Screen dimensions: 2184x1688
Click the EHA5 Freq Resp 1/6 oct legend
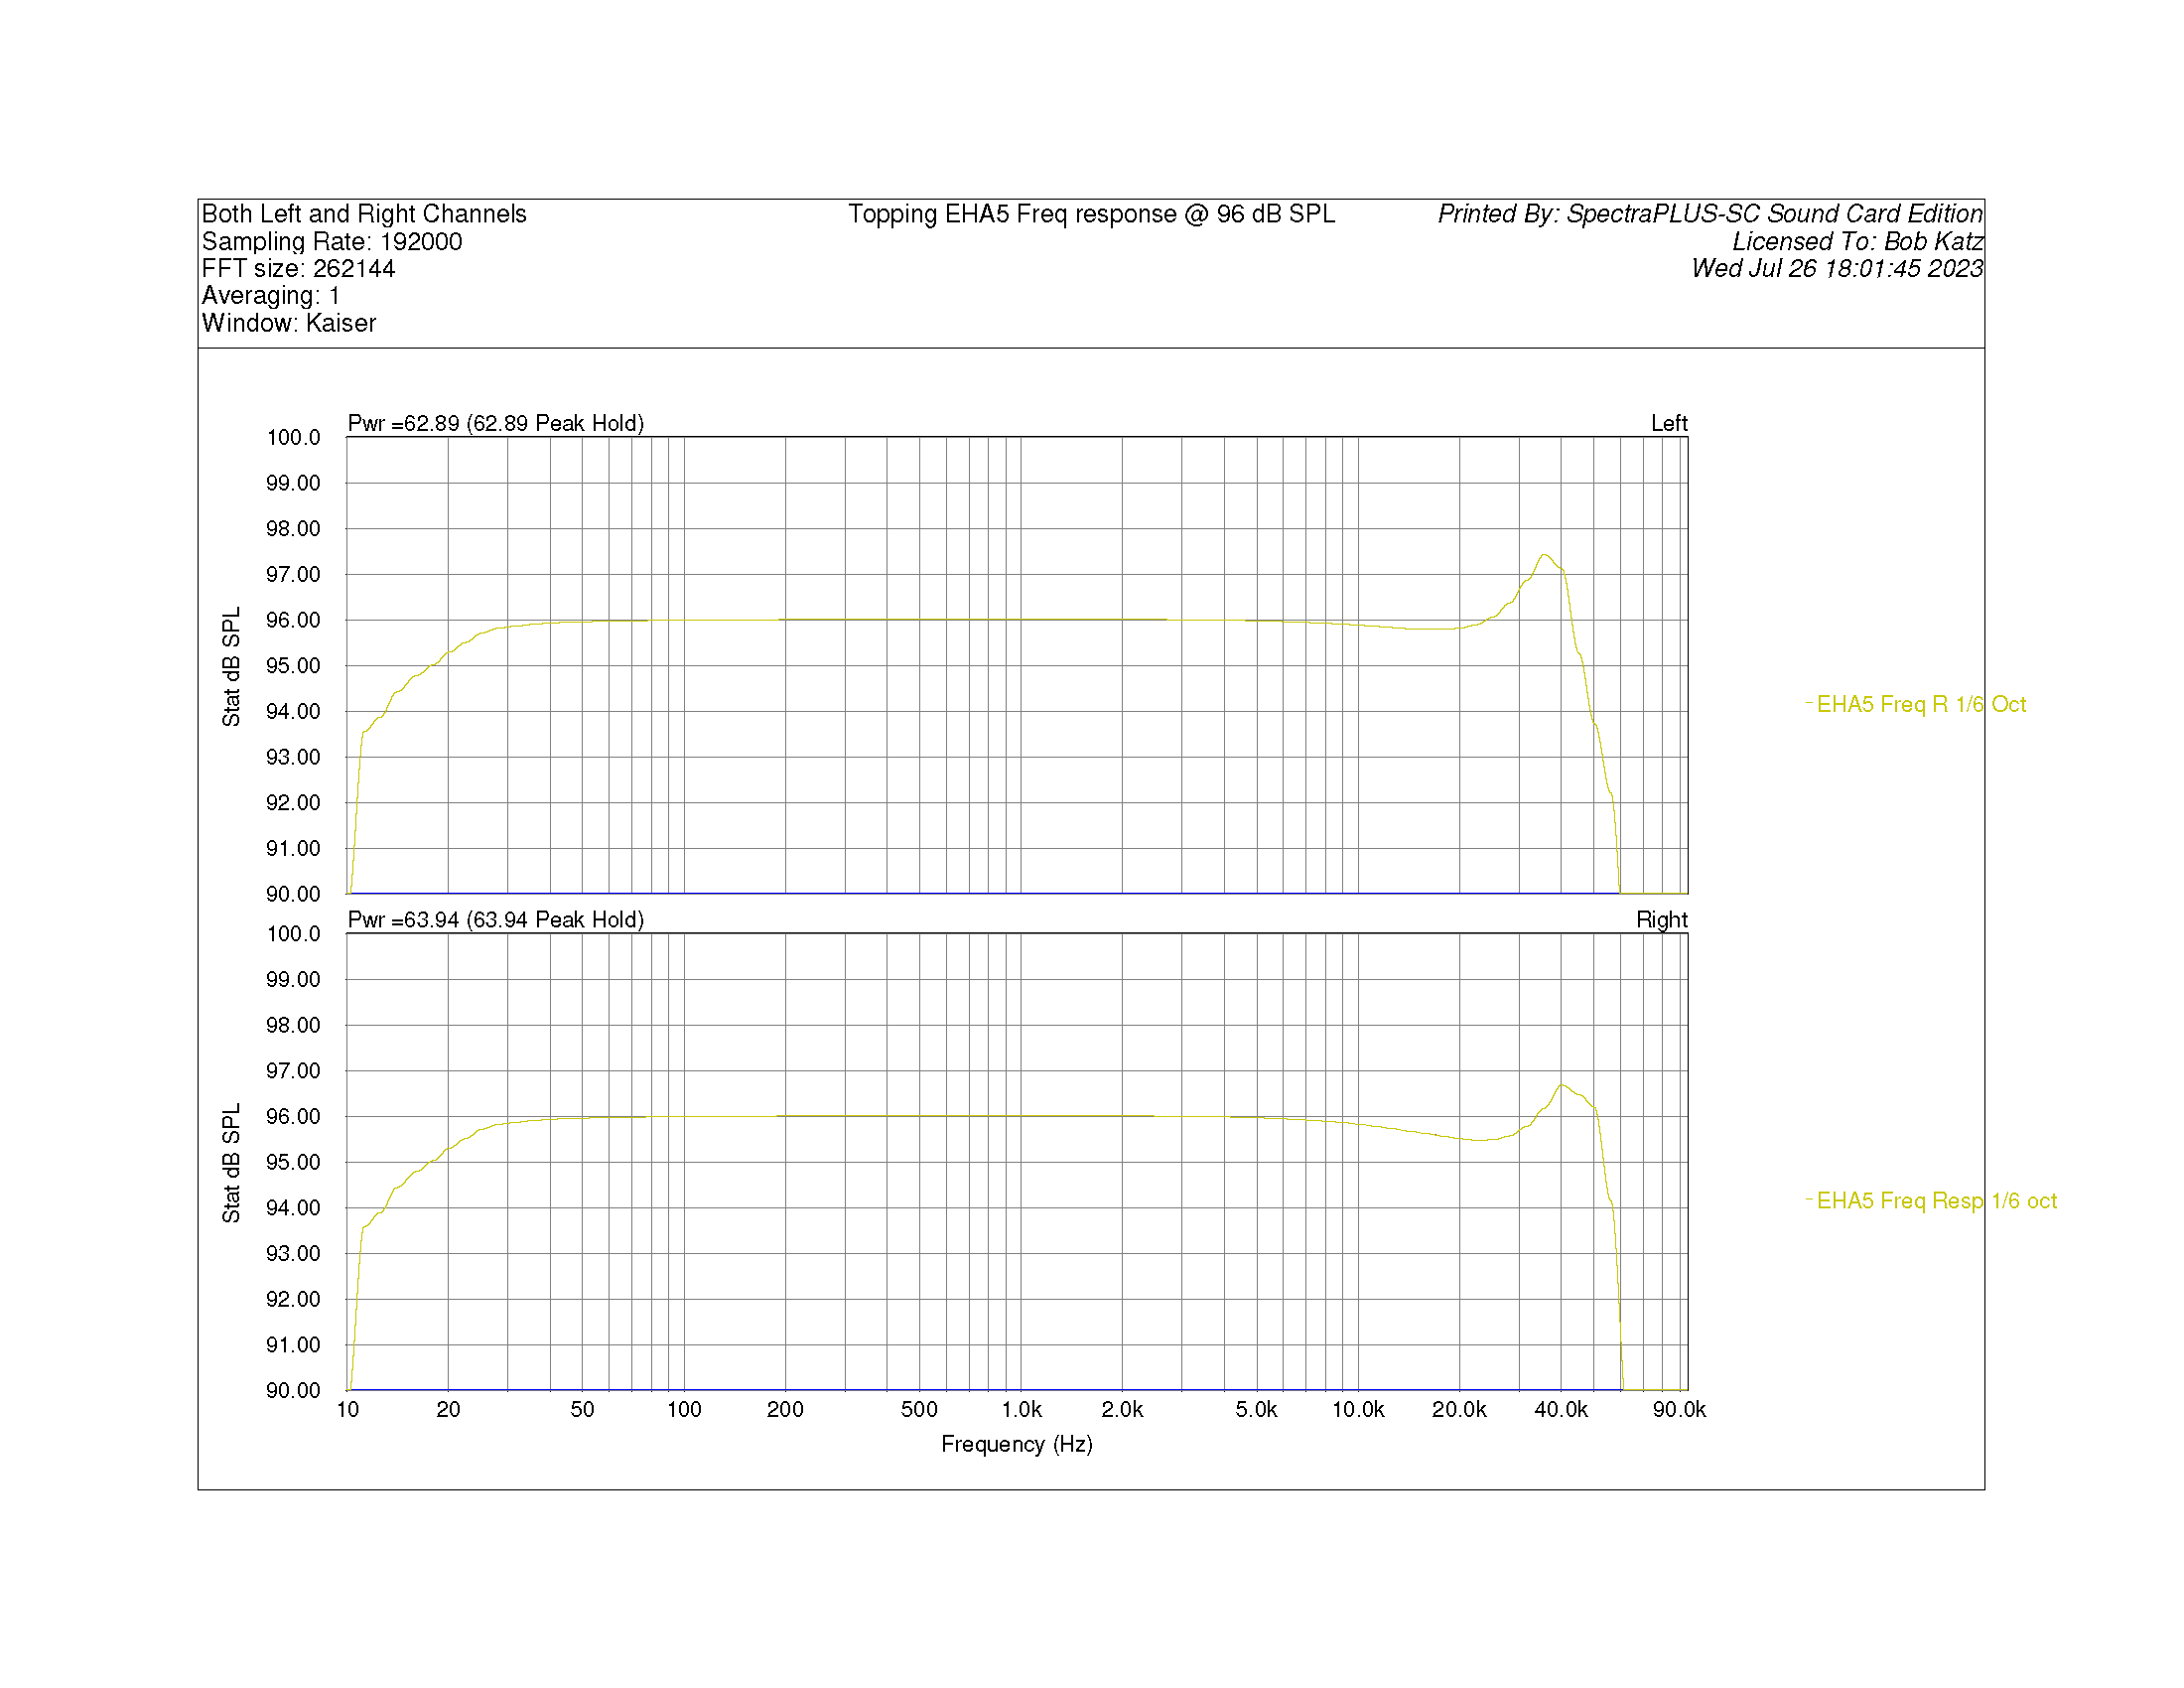[1935, 1200]
